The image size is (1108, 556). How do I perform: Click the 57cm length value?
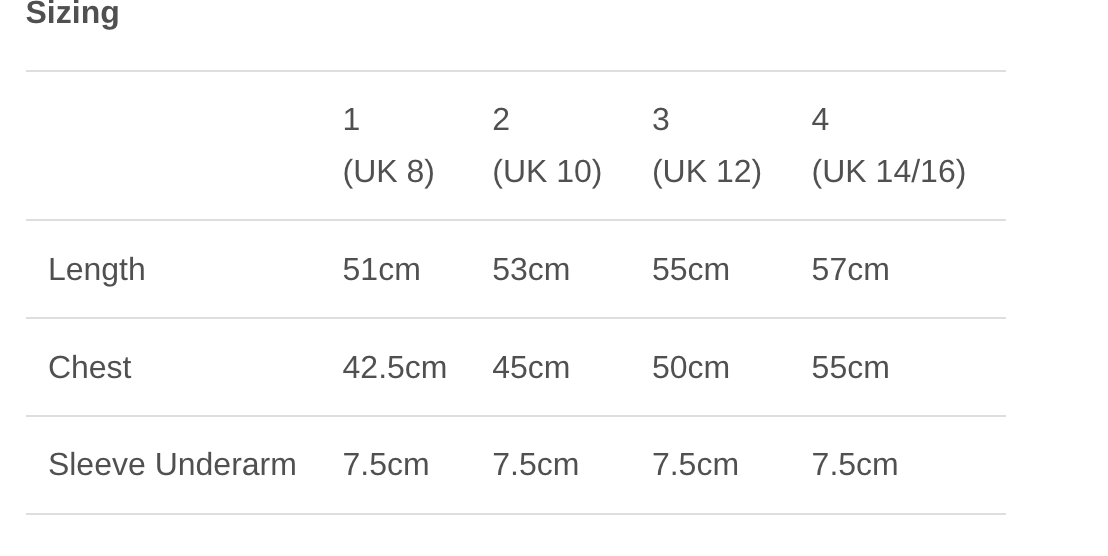850,270
